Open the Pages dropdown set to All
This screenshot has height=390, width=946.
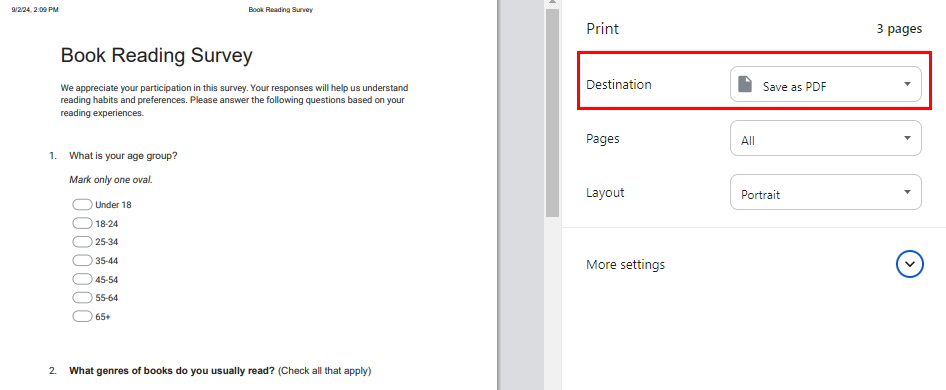pos(825,138)
